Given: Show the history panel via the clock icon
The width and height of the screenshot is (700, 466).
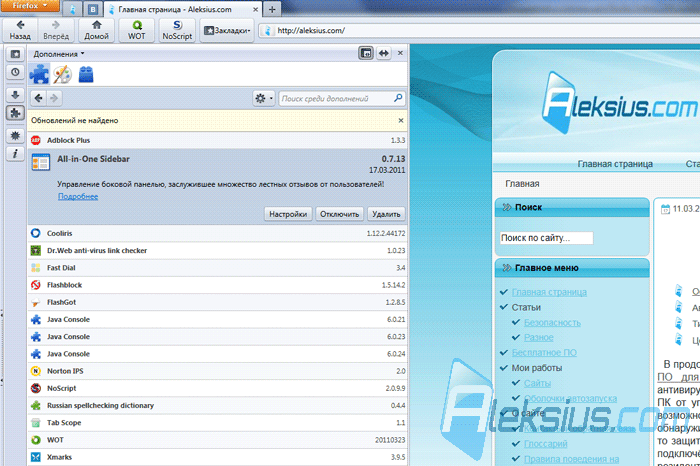Looking at the screenshot, I should click(15, 72).
